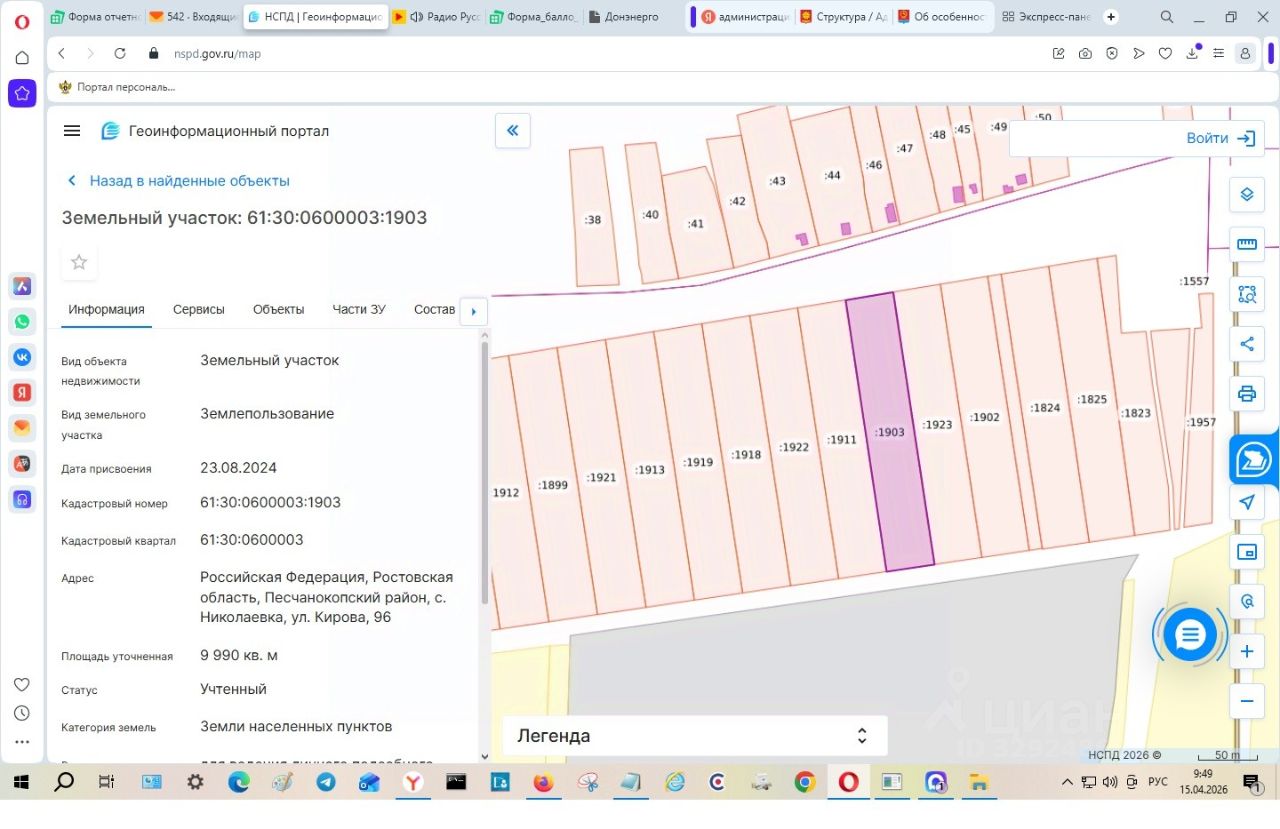1280x829 pixels.
Task: Switch to the Донэнерго browser tab
Action: [x=632, y=17]
